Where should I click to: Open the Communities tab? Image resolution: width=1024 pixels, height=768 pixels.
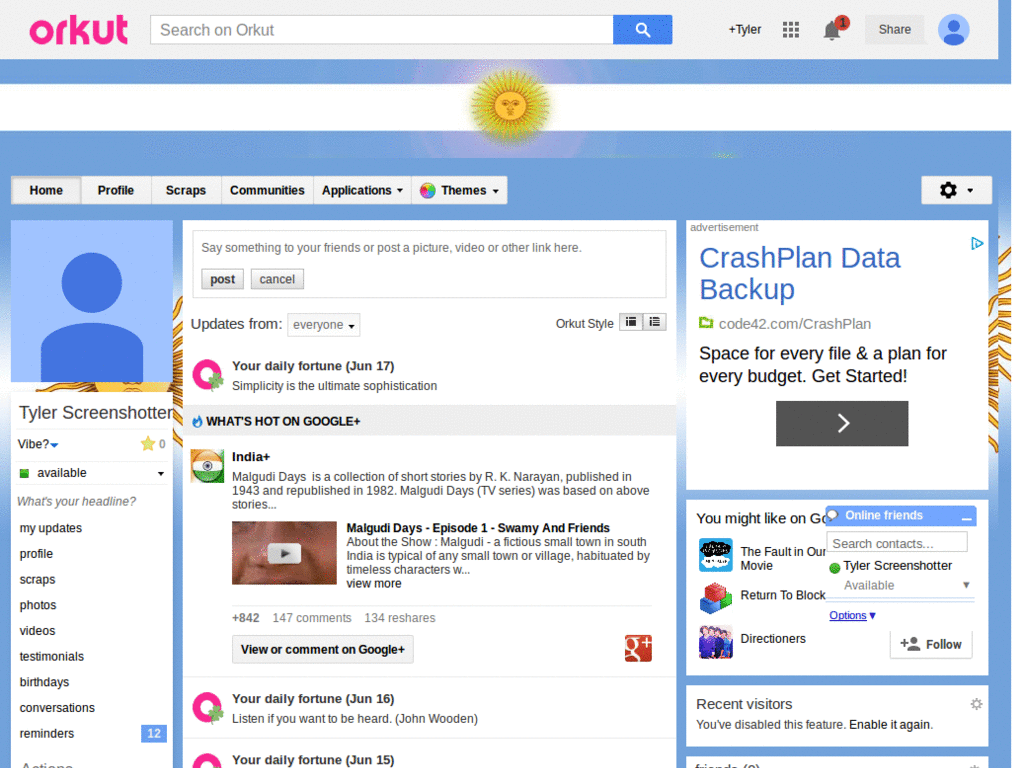click(267, 190)
